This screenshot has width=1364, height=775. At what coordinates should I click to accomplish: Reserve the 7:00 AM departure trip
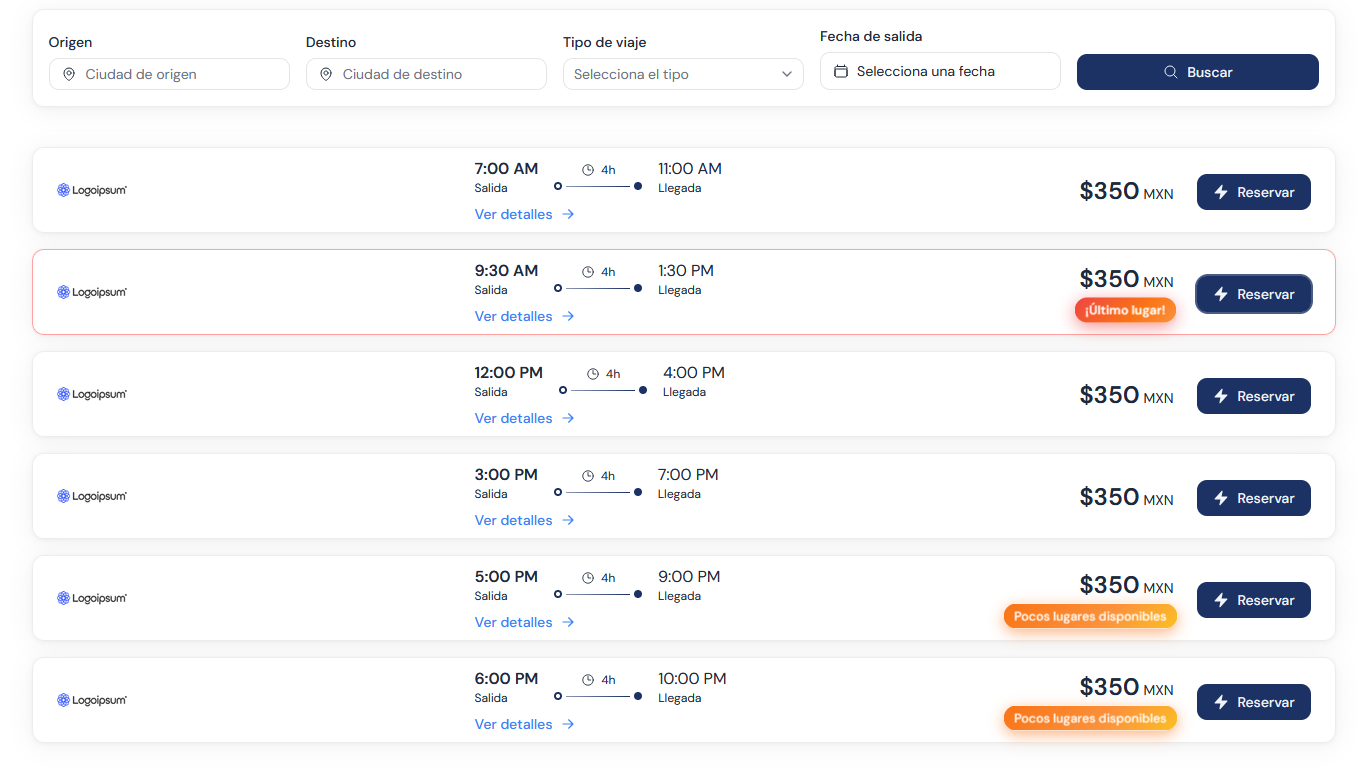pos(1254,192)
